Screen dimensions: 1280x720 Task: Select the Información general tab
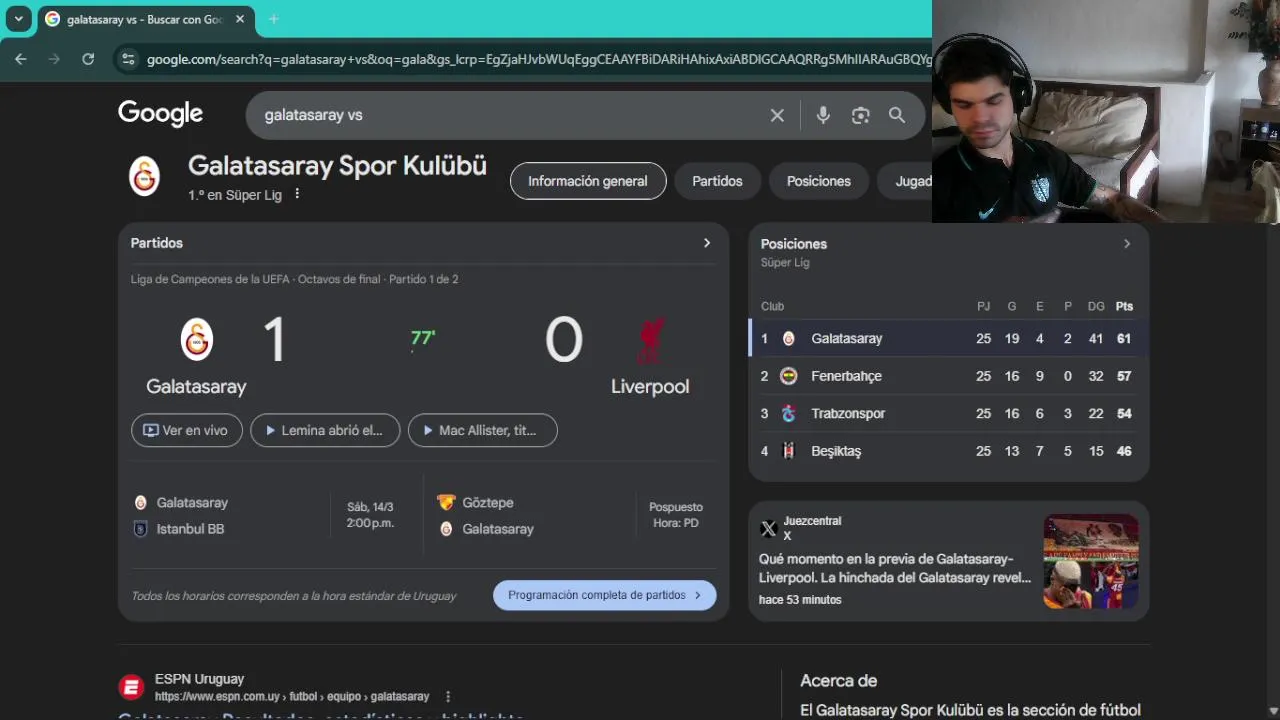pyautogui.click(x=588, y=181)
